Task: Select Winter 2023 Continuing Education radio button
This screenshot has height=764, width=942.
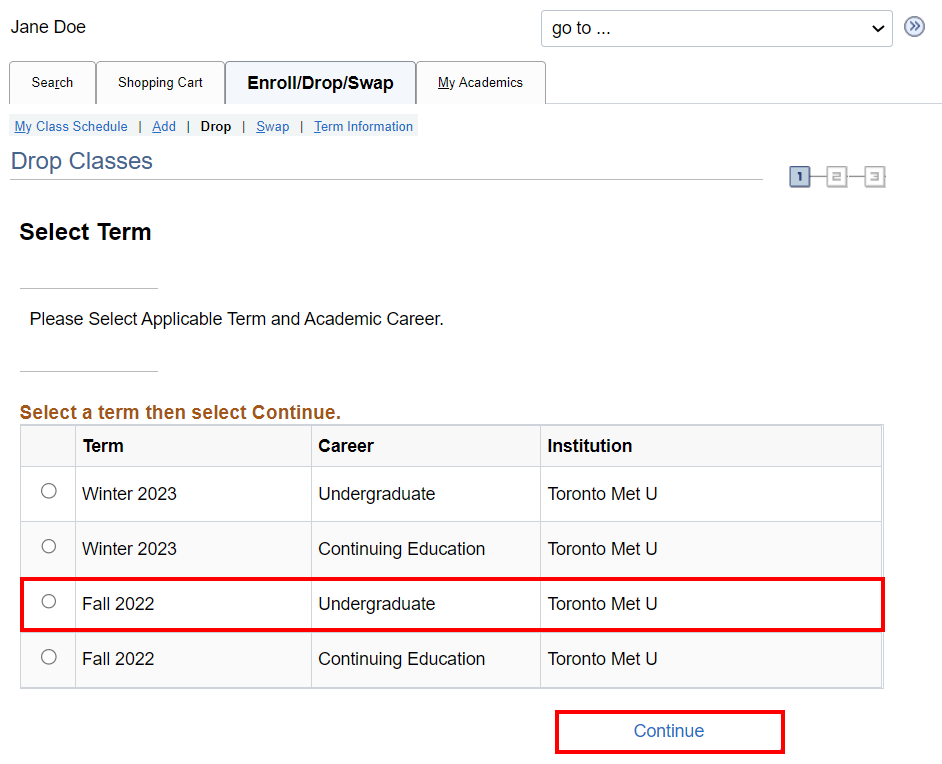Action: [x=48, y=547]
